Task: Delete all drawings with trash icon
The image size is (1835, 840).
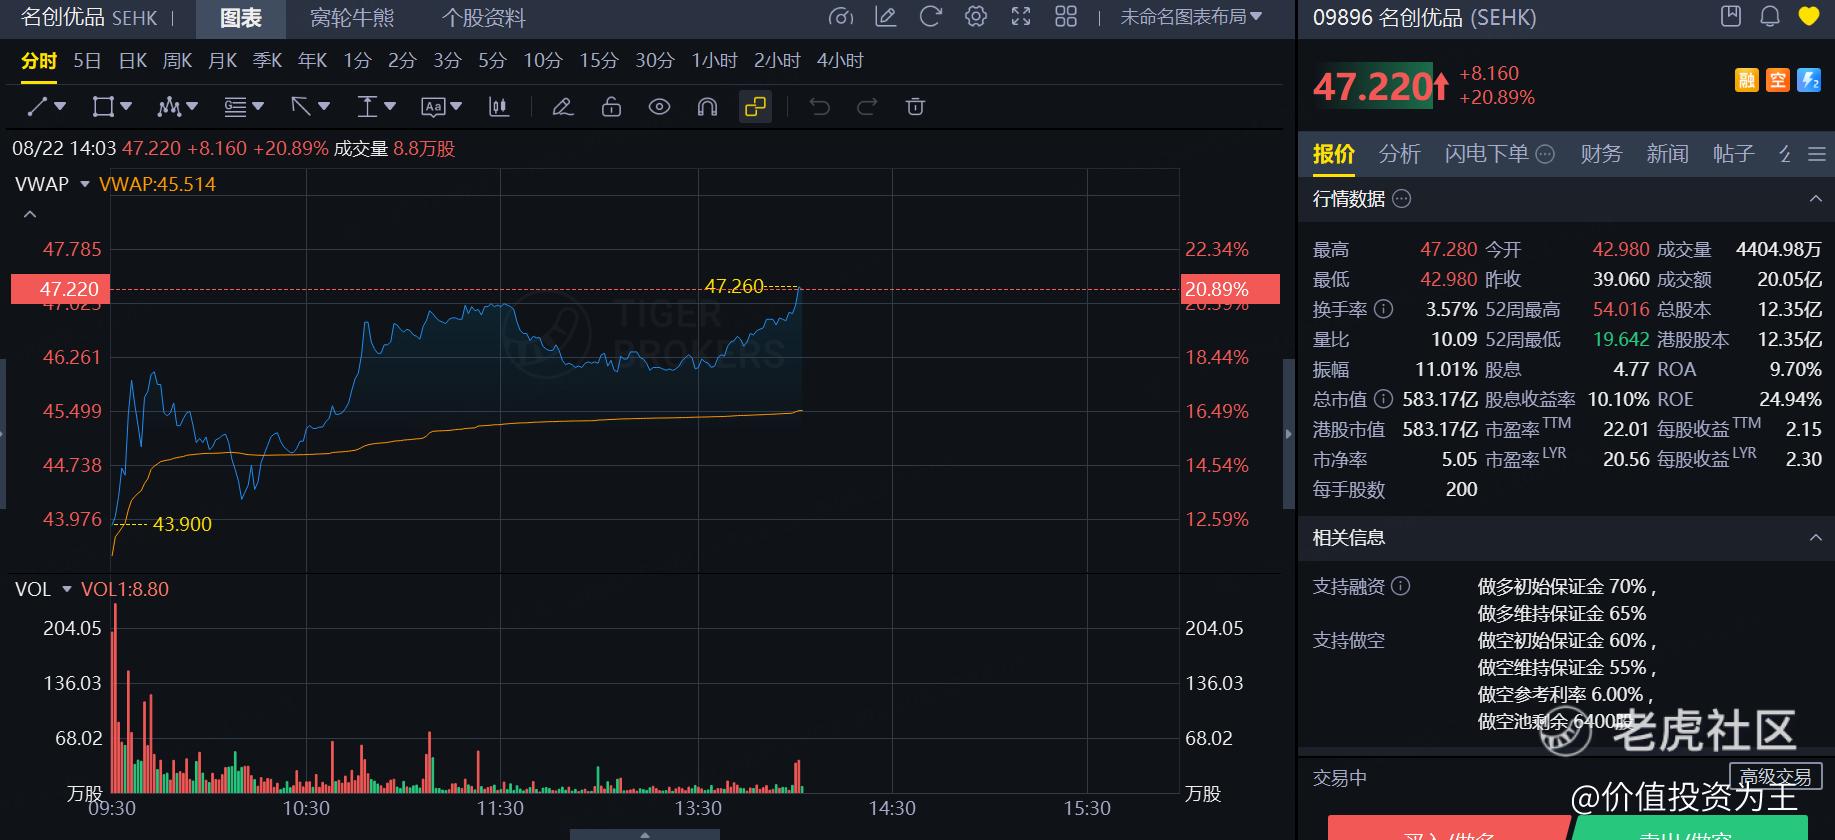Action: (915, 107)
